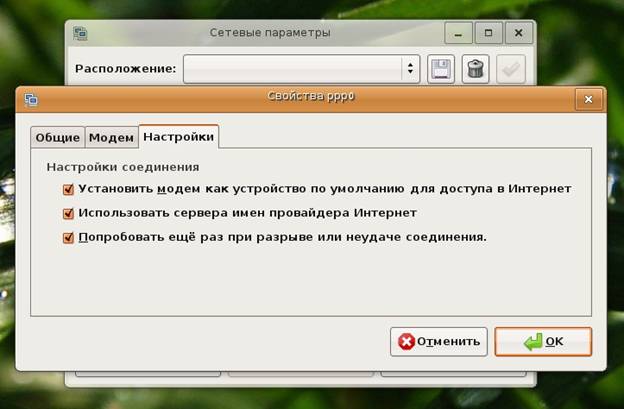Close the Свойства ppp0 dialog
The width and height of the screenshot is (624, 409).
[588, 99]
